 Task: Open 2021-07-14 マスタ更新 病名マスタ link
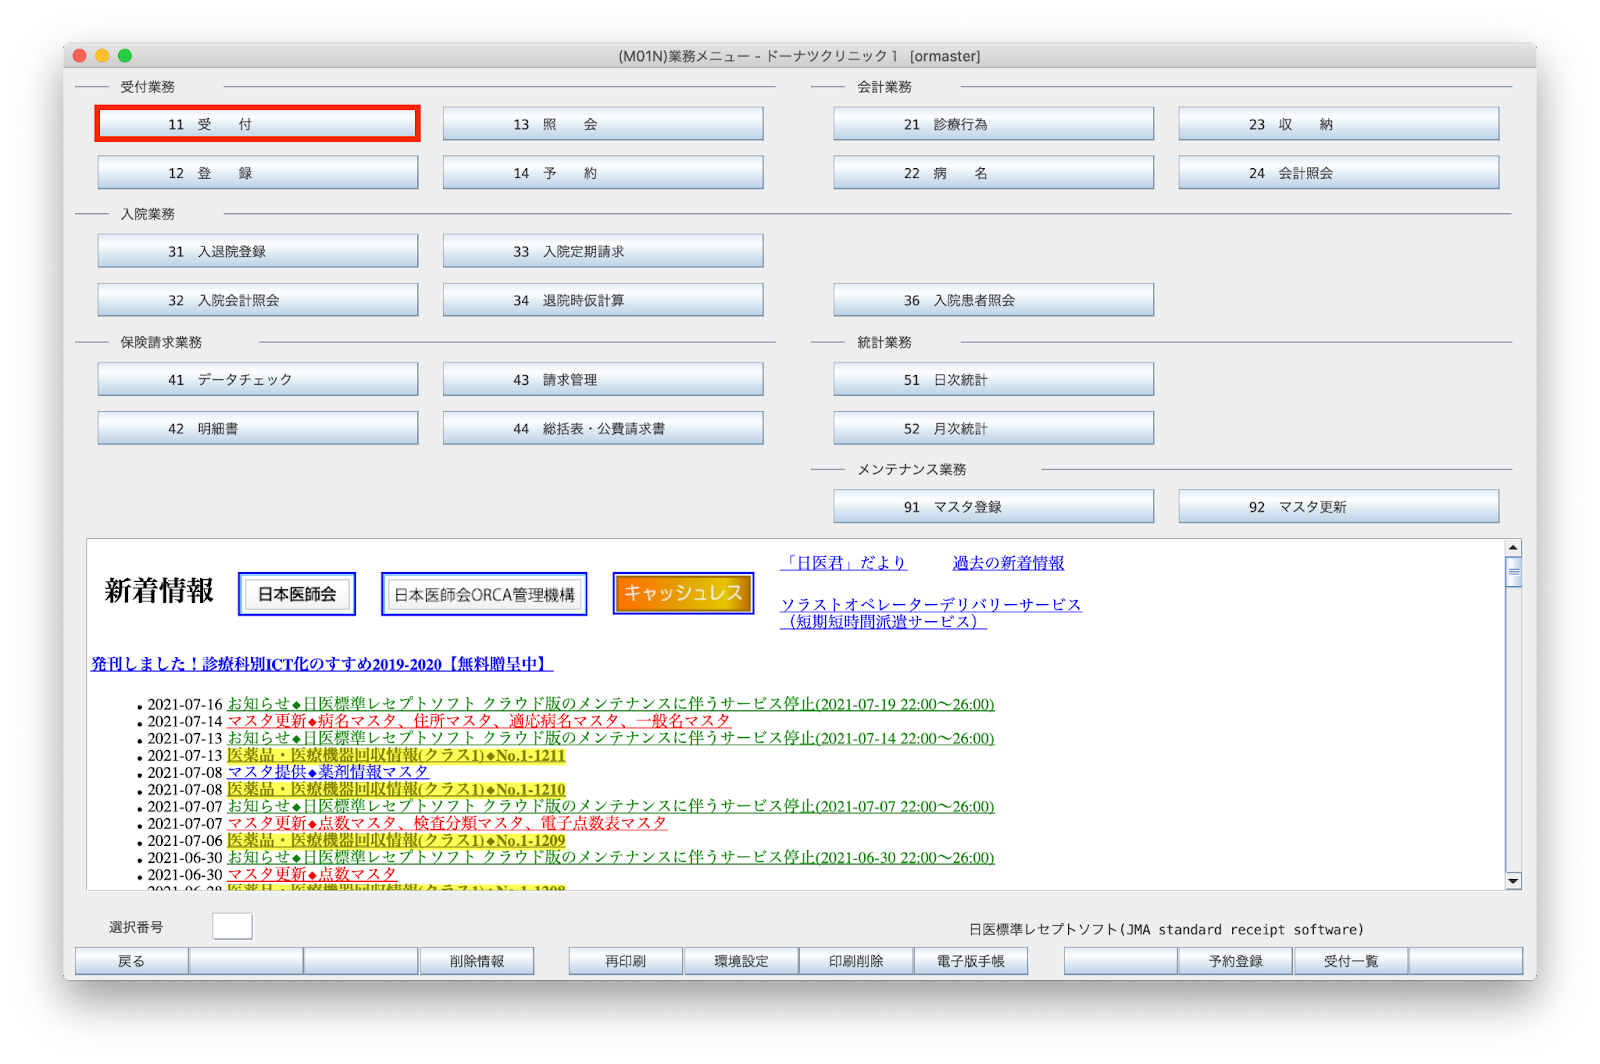tap(479, 721)
